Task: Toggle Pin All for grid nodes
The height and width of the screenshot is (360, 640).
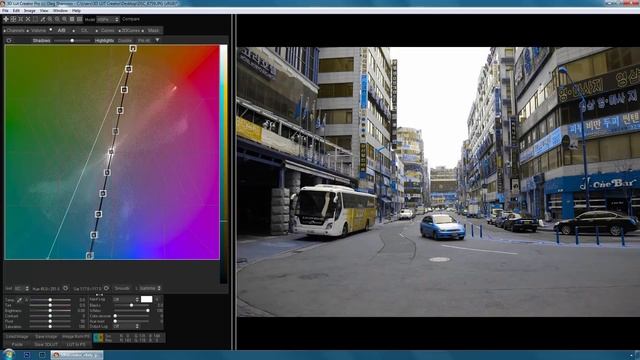Action: (x=144, y=40)
